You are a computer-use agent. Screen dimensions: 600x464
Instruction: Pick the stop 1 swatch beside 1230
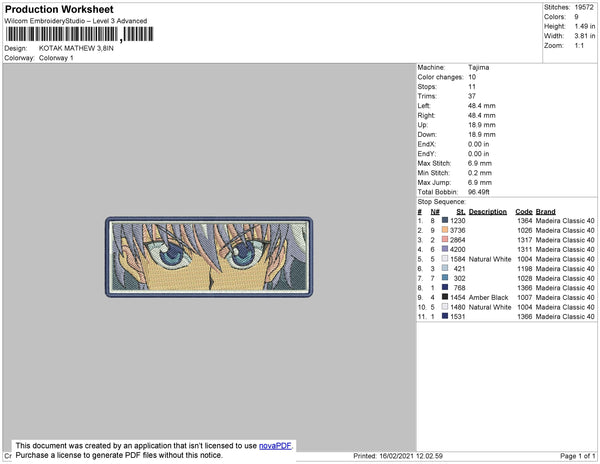tap(445, 220)
